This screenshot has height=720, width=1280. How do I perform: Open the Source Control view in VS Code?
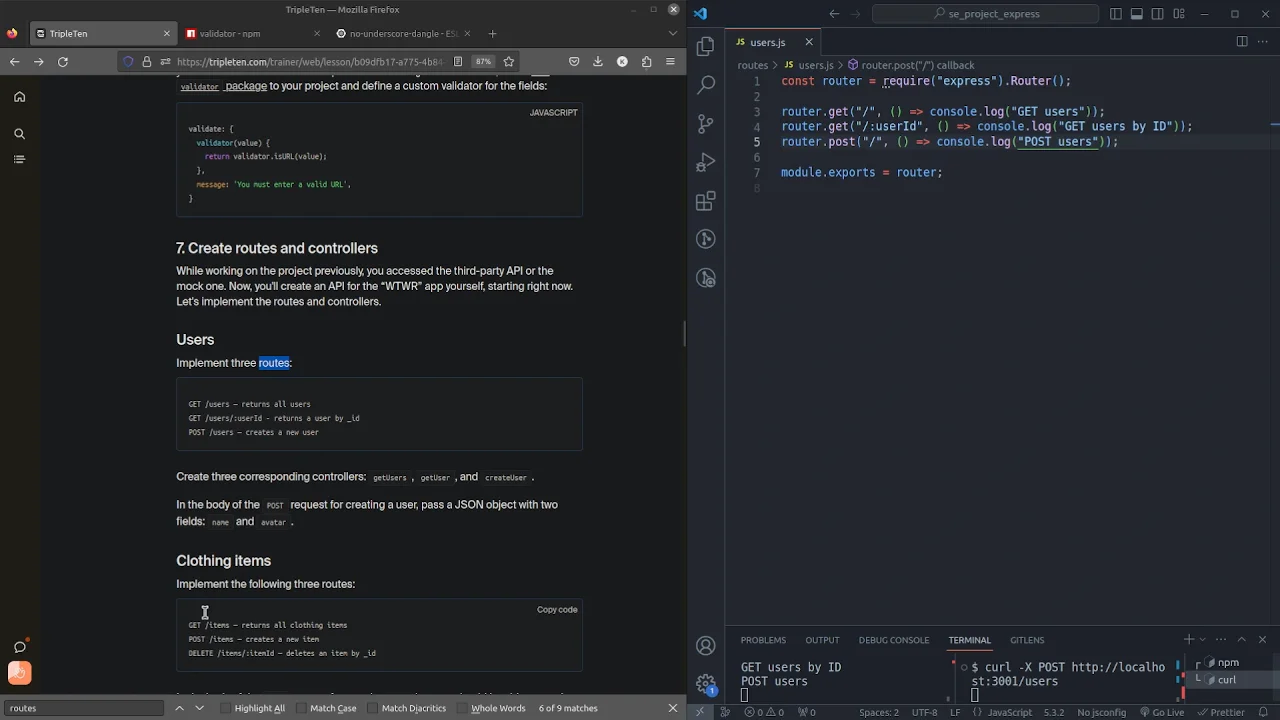706,124
